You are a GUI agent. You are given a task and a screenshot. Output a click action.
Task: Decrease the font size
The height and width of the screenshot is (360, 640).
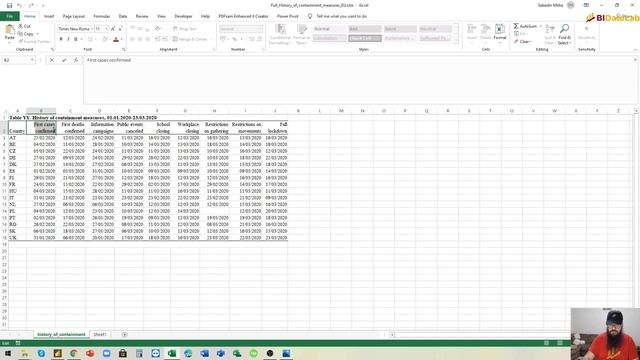pyautogui.click(x=120, y=29)
